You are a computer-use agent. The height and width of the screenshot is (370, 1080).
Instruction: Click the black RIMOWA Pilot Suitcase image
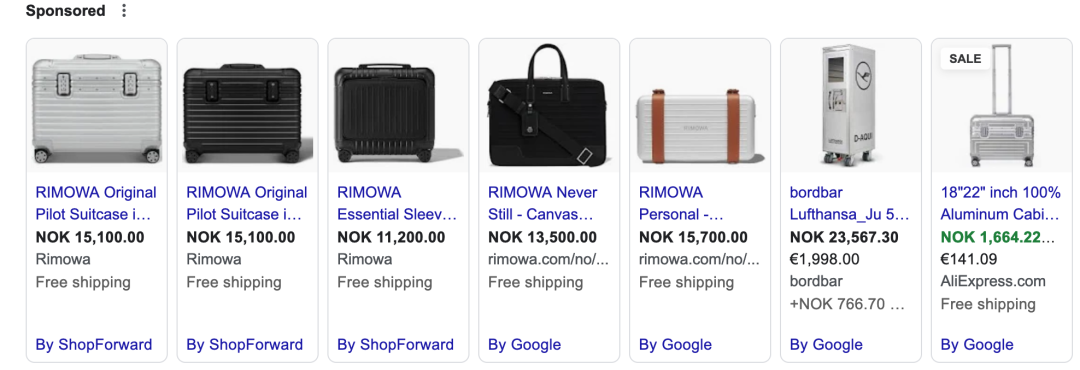247,105
